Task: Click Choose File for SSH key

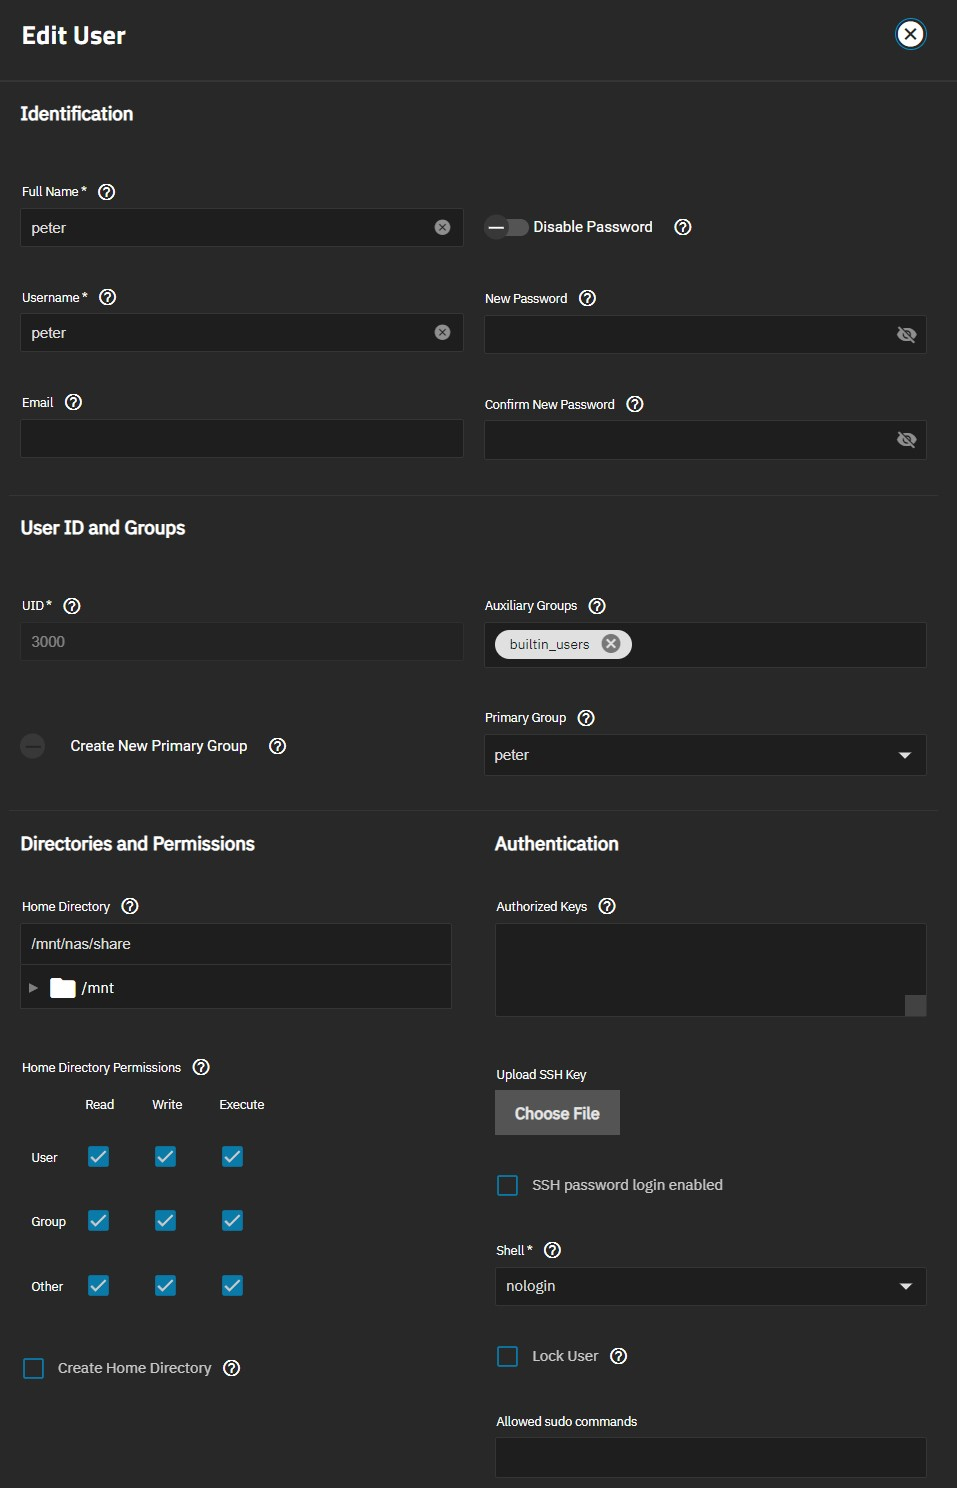Action: pyautogui.click(x=557, y=1113)
